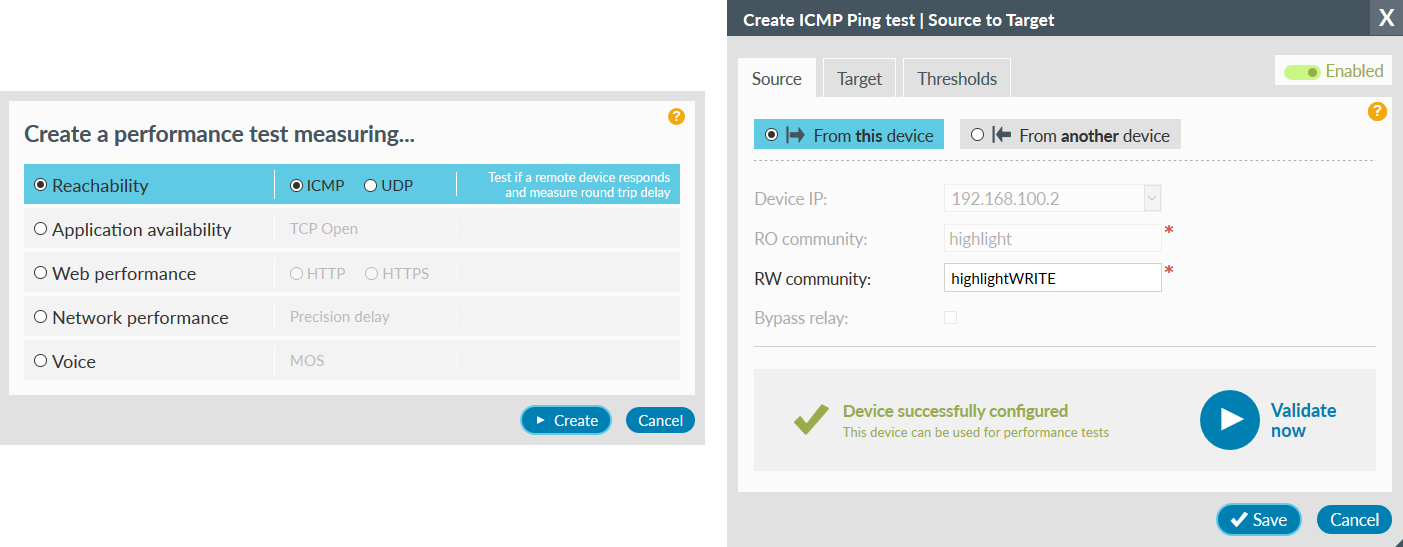Choose the Voice test radio button
The height and width of the screenshot is (547, 1403).
[40, 361]
